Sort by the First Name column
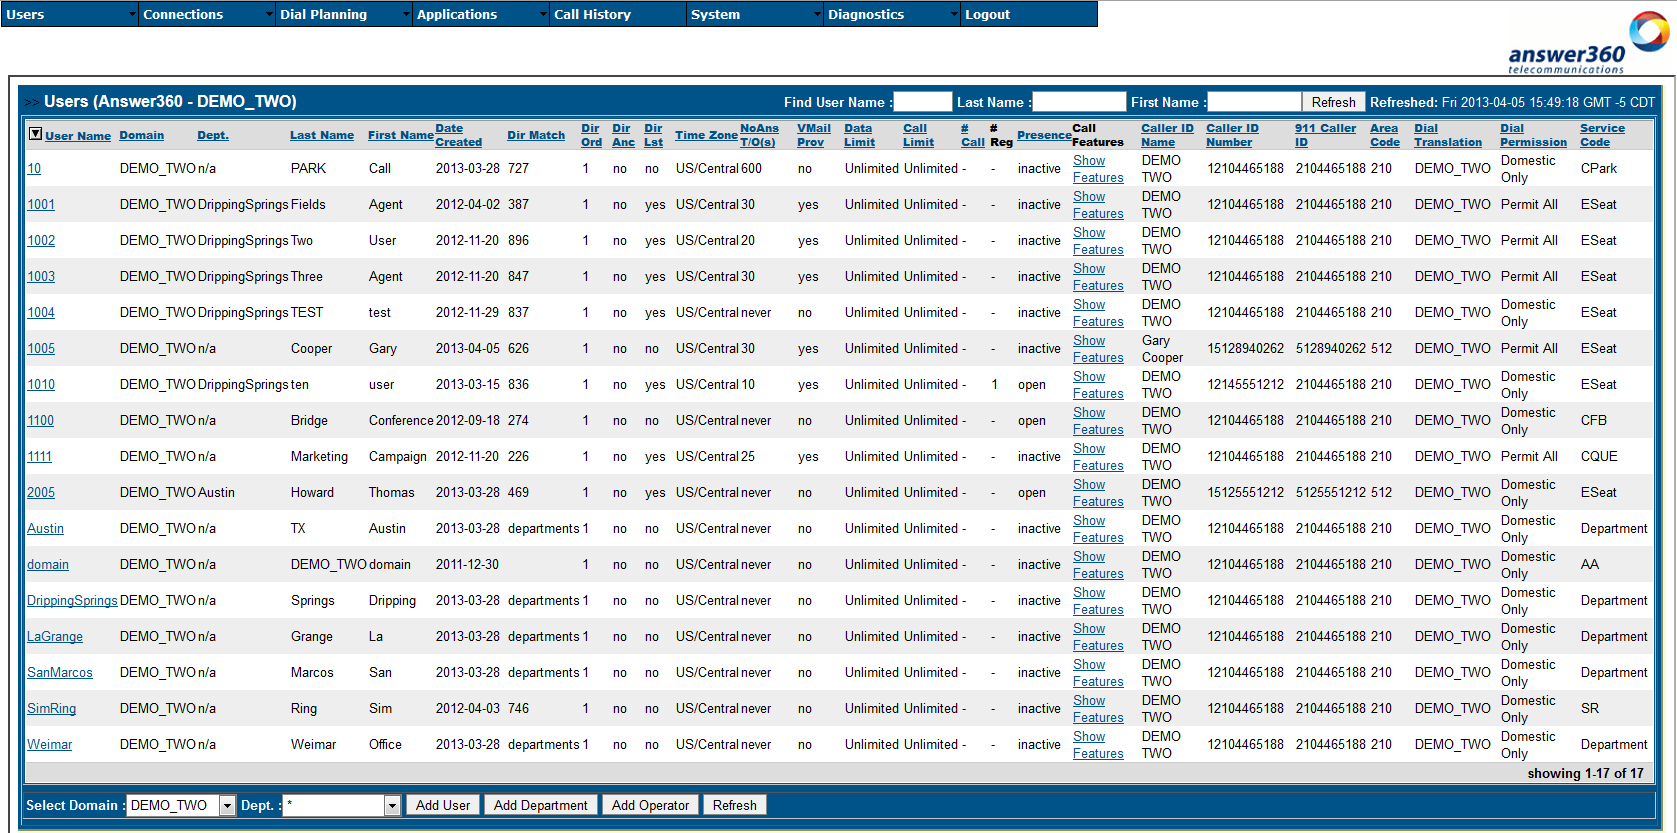This screenshot has width=1677, height=833. (401, 135)
